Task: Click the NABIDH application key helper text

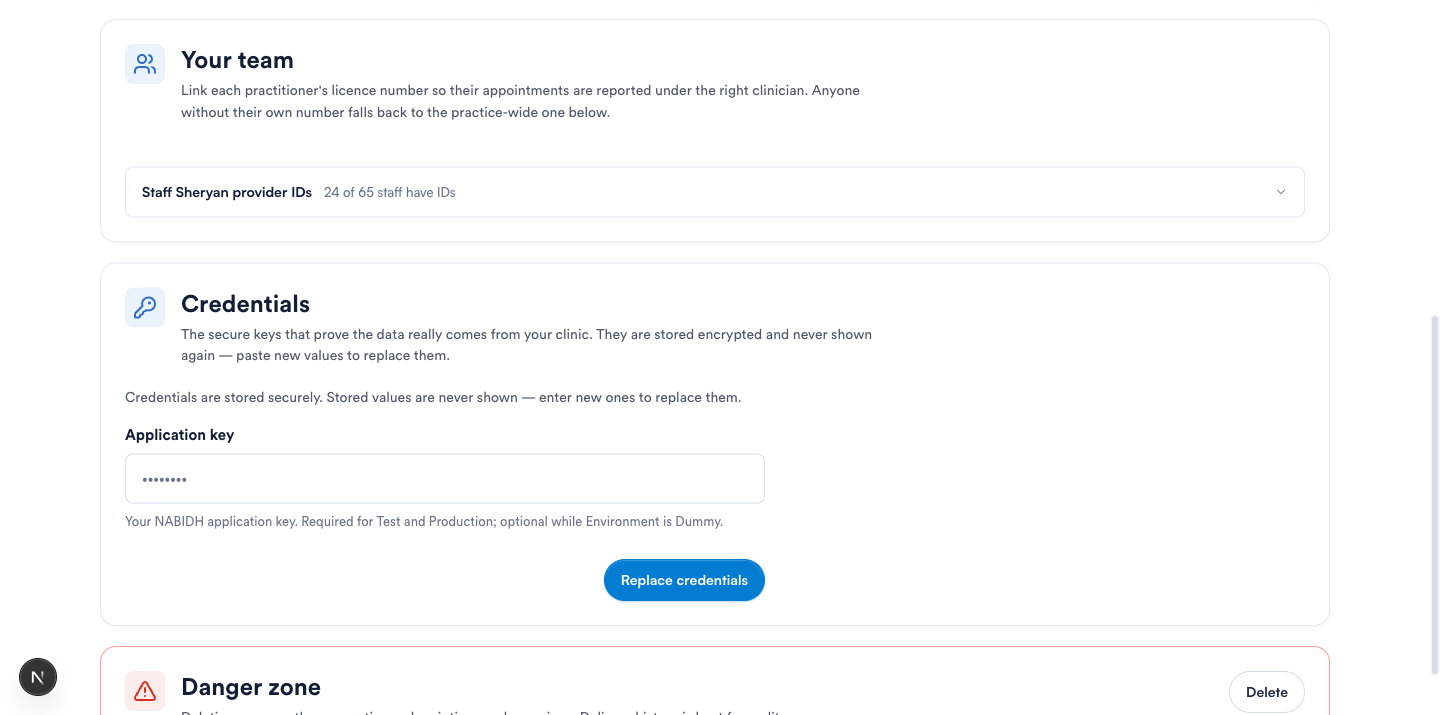Action: (424, 521)
